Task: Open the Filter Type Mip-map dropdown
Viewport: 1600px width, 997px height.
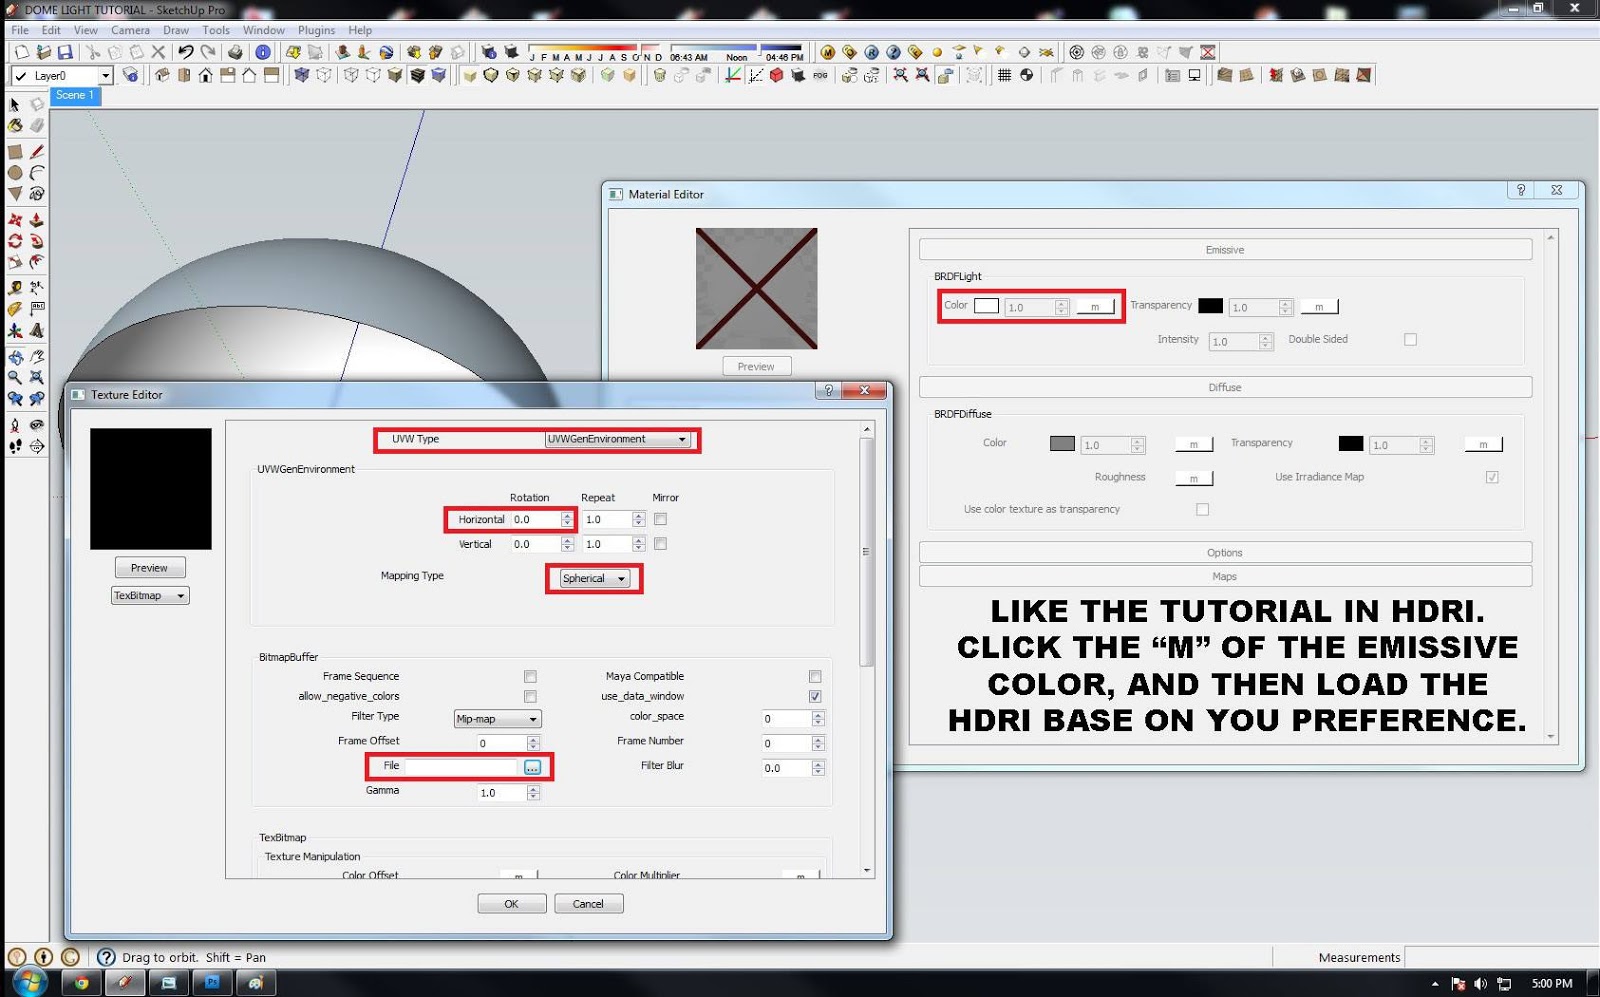Action: coord(497,718)
